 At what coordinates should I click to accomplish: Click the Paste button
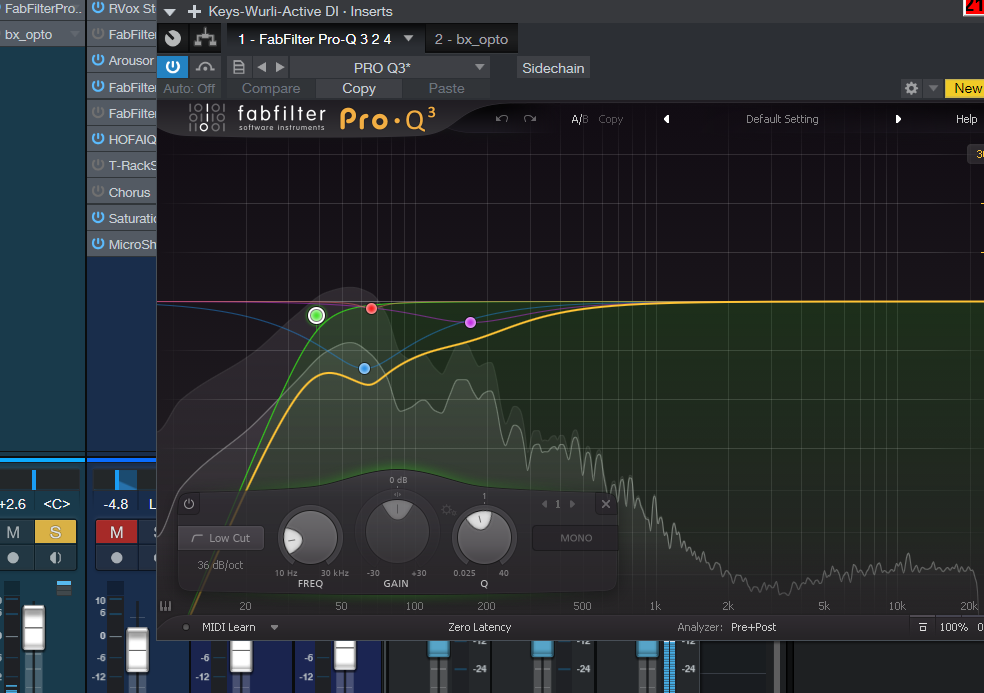(x=446, y=89)
